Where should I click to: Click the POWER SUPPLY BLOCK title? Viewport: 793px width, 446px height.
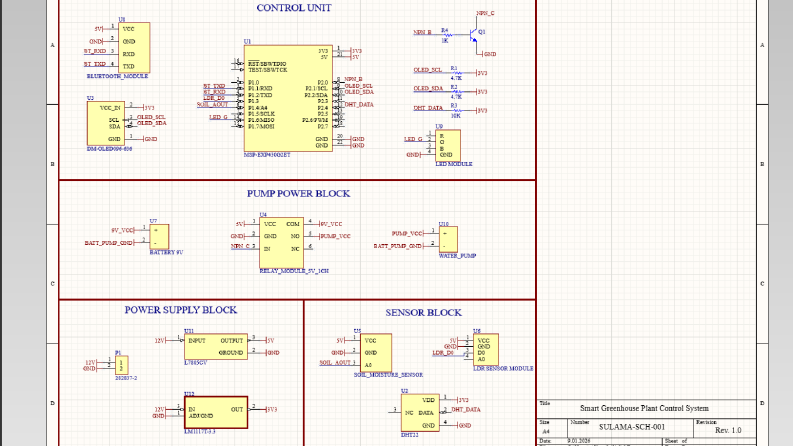[181, 310]
